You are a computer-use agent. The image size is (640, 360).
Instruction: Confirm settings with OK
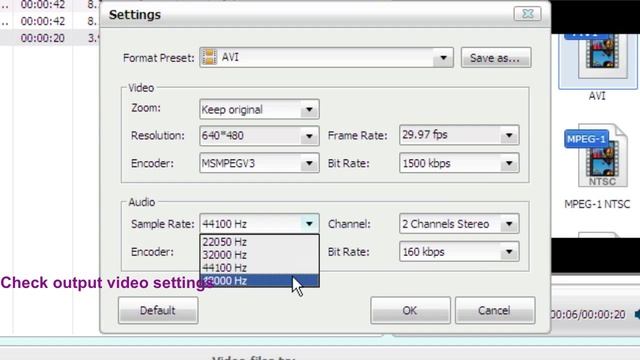tap(410, 311)
